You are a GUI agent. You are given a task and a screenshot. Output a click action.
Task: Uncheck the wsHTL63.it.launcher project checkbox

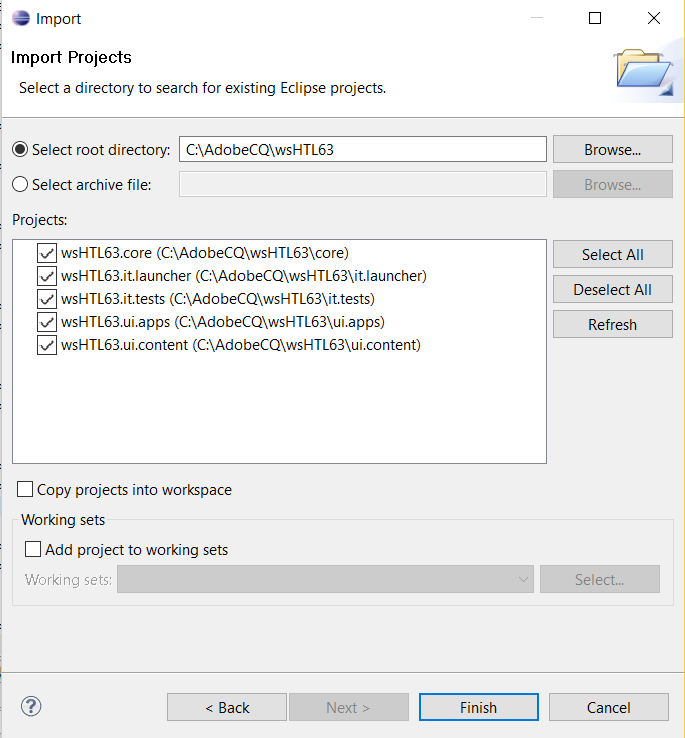pos(47,276)
